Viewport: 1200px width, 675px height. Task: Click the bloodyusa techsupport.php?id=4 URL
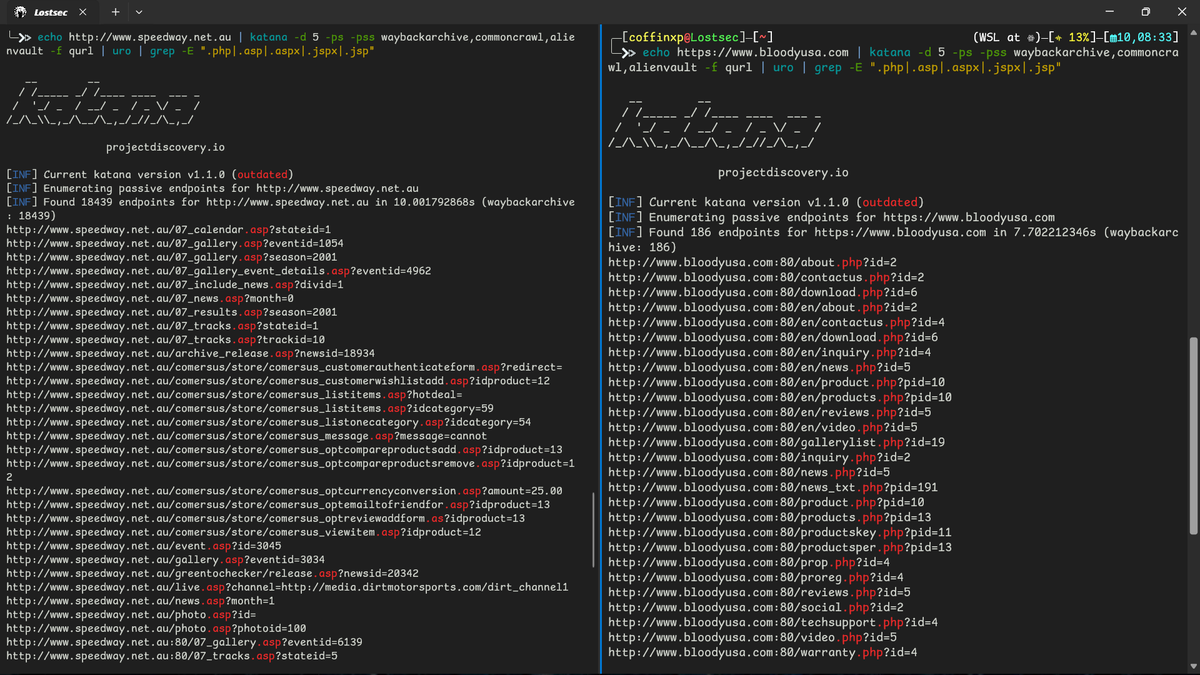[x=773, y=622]
